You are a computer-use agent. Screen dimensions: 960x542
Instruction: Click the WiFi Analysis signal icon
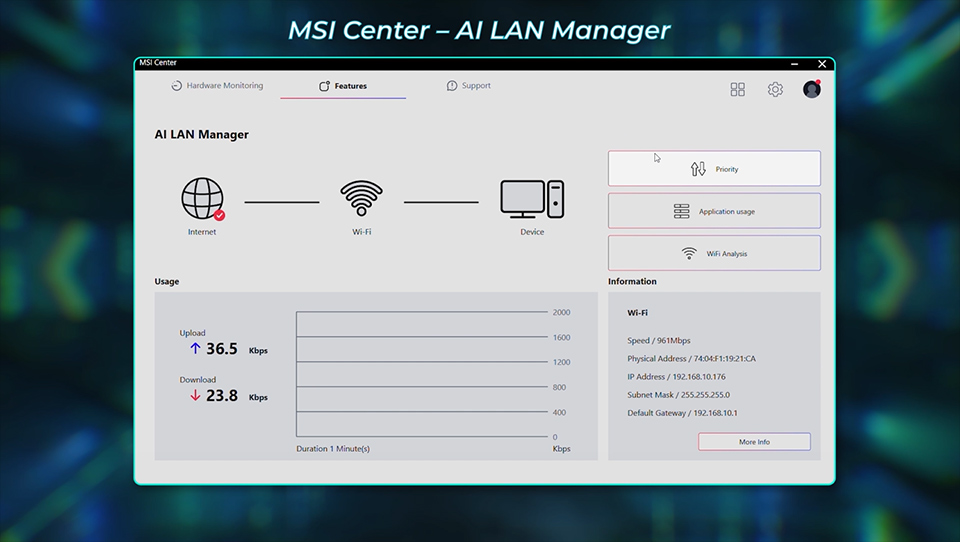coord(689,254)
